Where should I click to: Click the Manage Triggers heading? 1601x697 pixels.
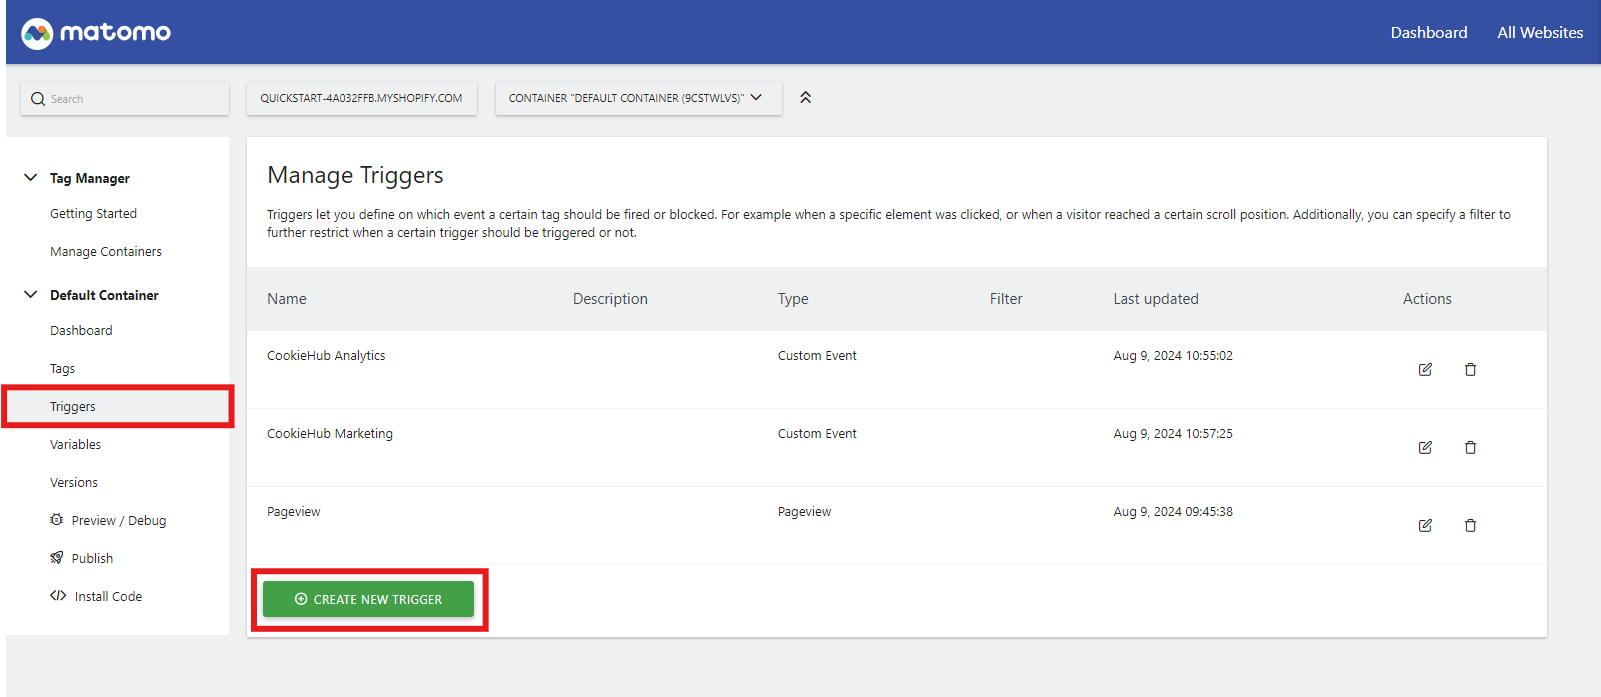355,176
